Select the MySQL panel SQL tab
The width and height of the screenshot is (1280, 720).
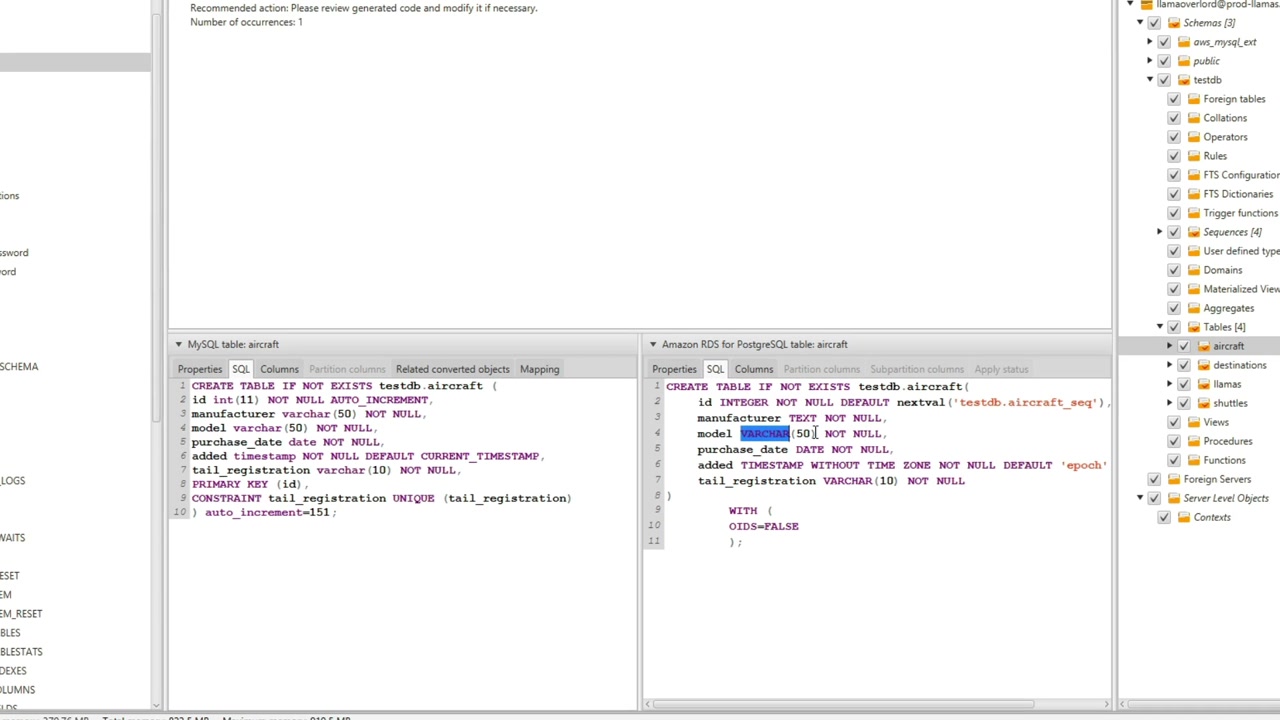[x=241, y=369]
